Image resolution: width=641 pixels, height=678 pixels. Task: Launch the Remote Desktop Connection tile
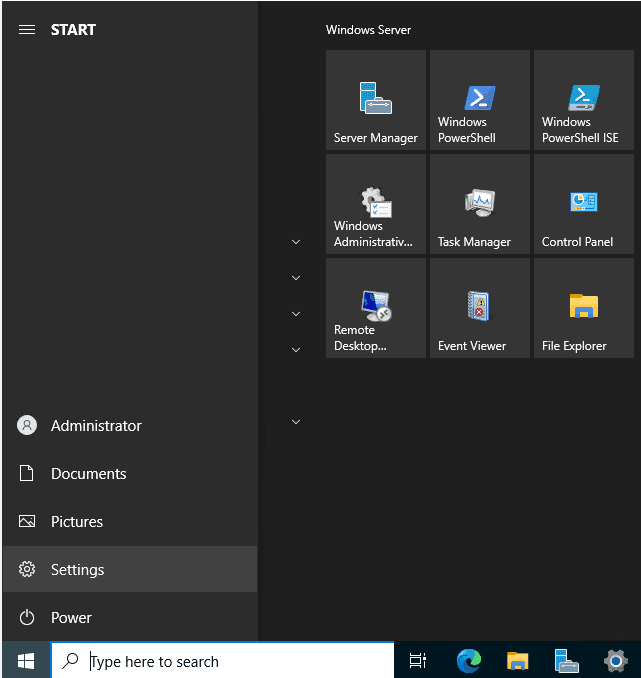pos(376,308)
